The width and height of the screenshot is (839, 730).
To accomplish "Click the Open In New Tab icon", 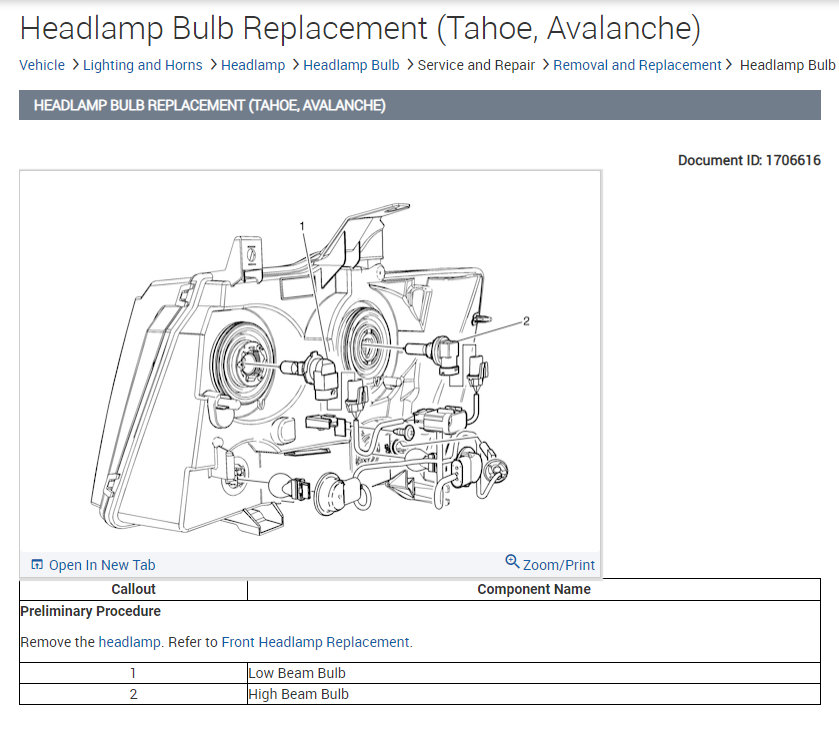I will point(37,565).
